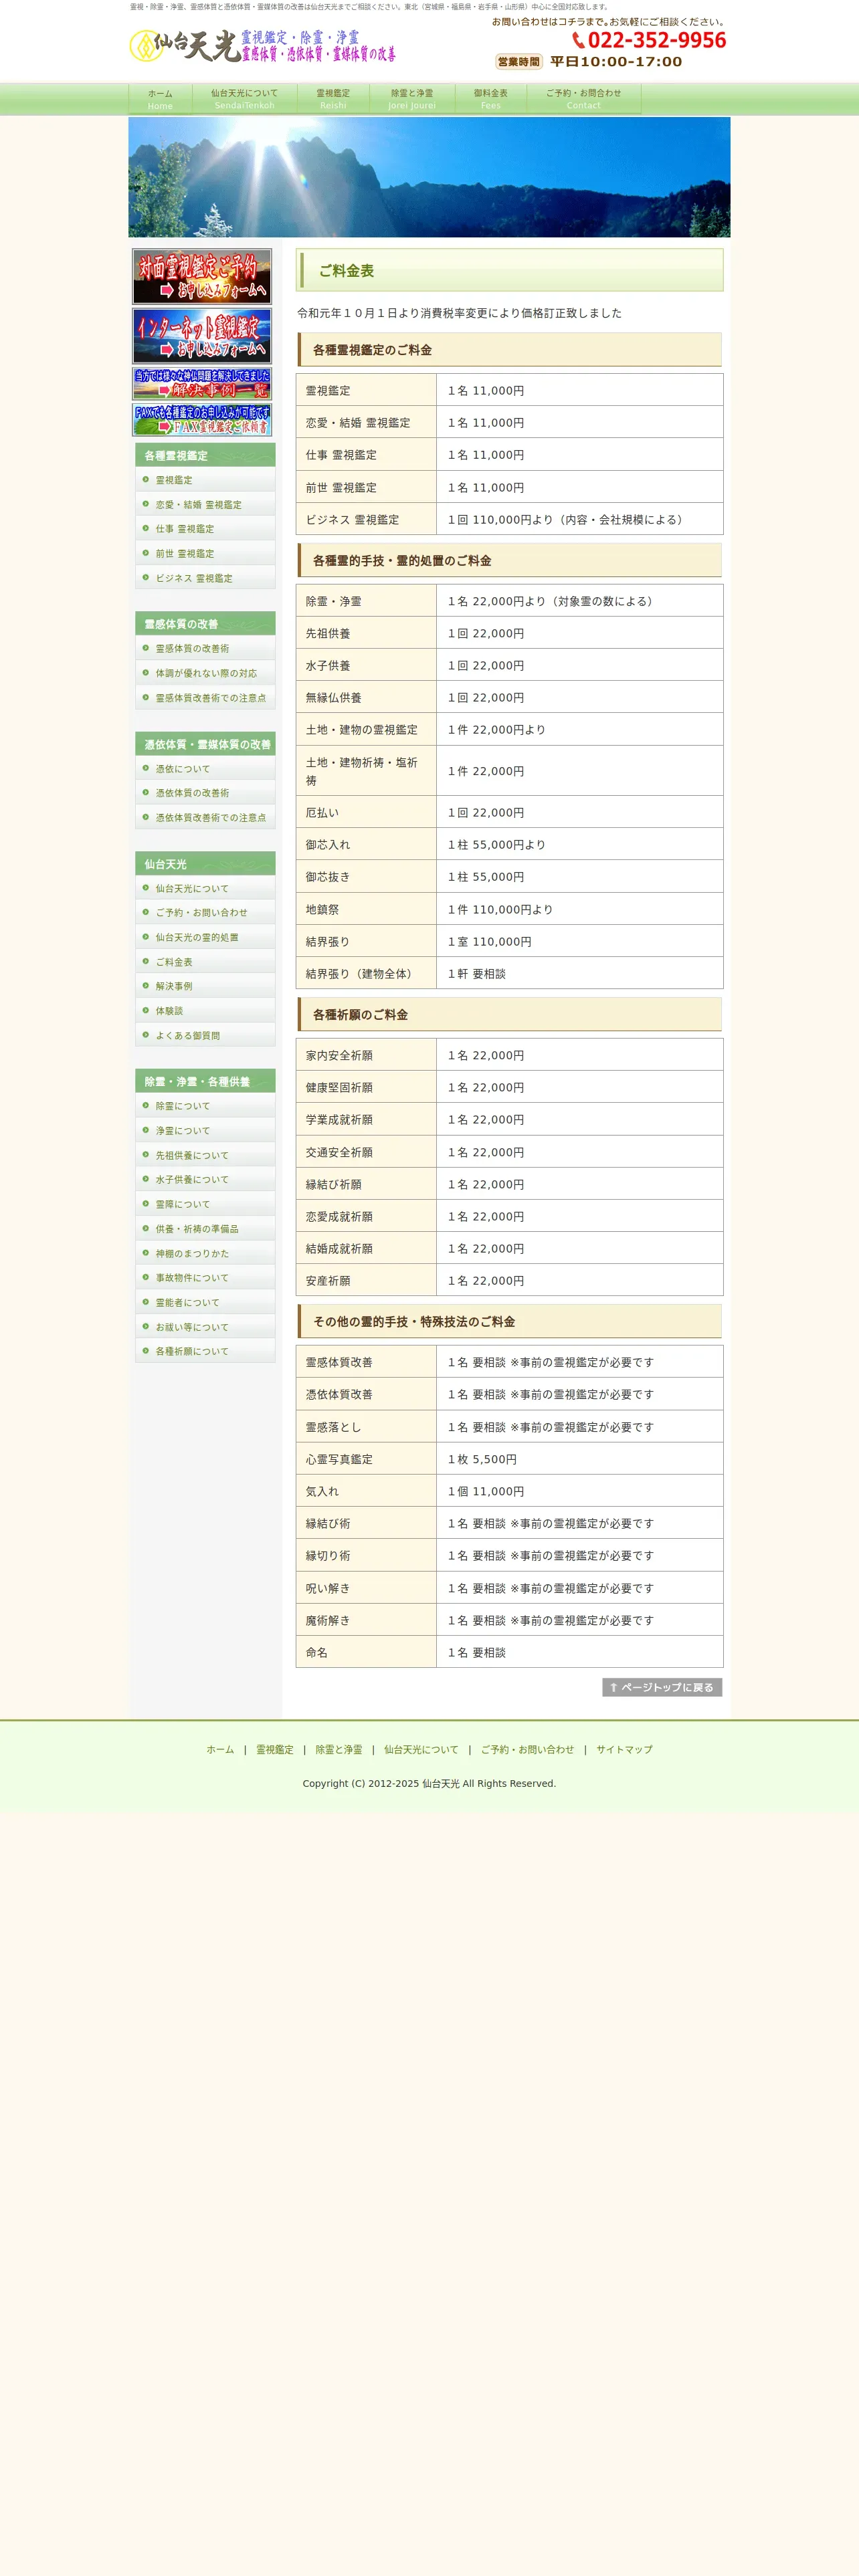
Task: Click the ページトップに戻る button
Action: pos(662,1687)
